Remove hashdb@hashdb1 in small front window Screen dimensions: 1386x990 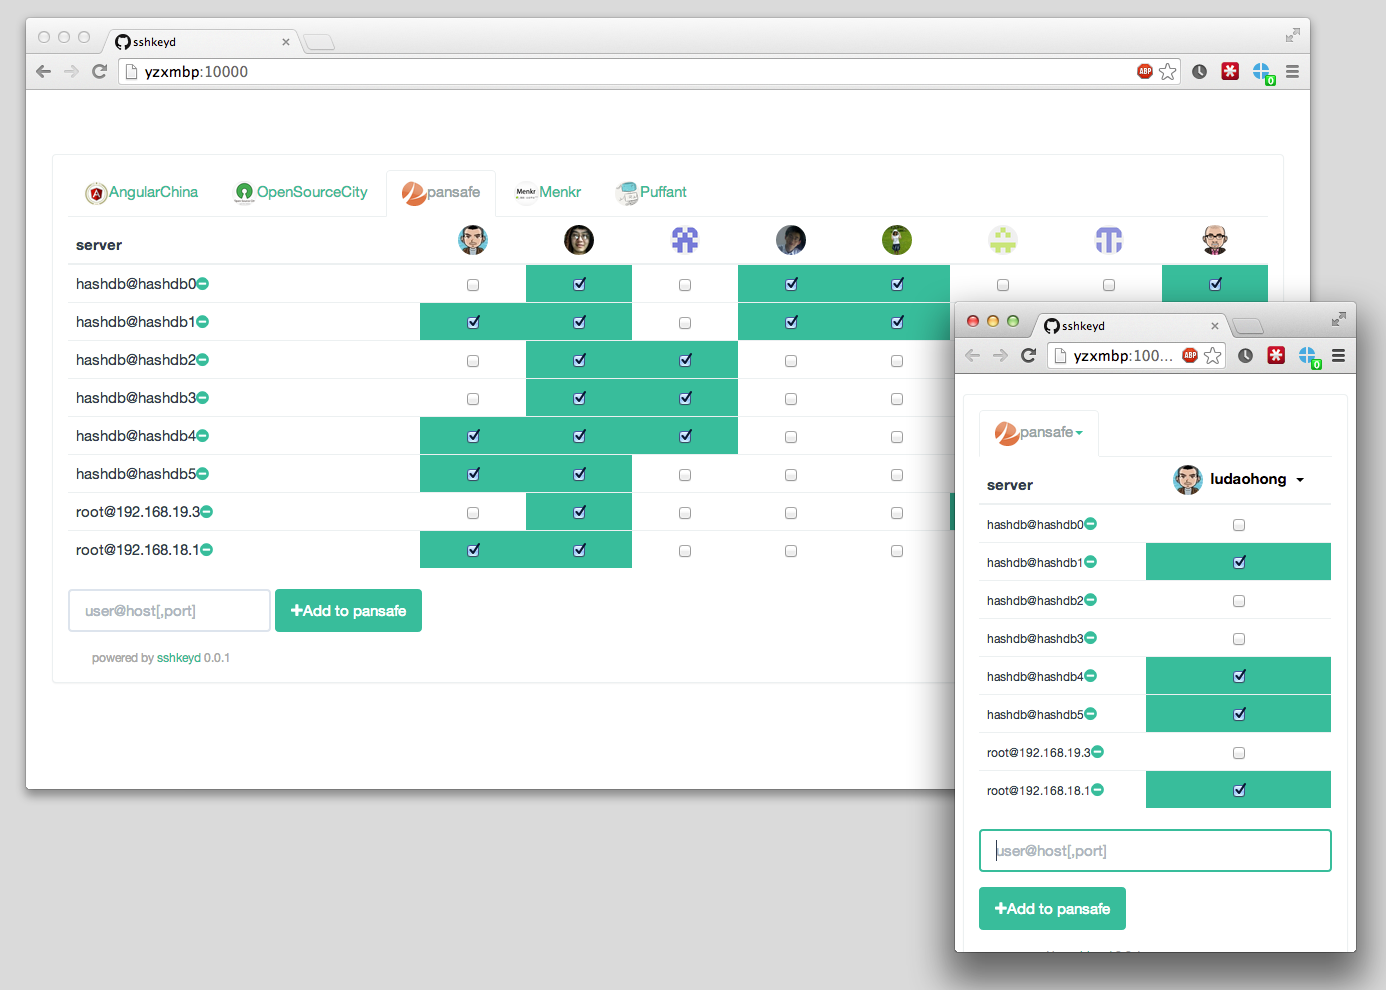(1091, 562)
